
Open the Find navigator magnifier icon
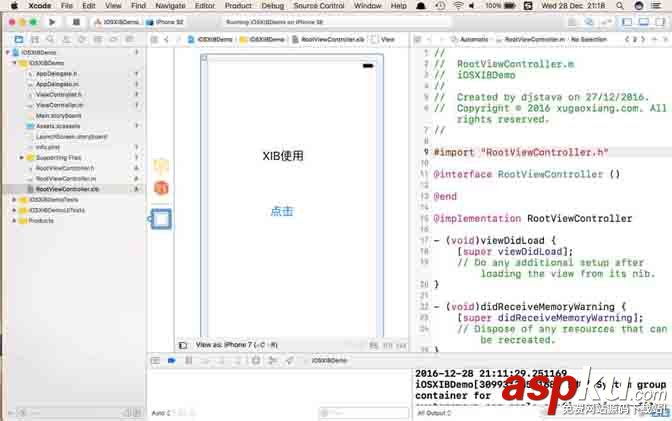(x=51, y=39)
